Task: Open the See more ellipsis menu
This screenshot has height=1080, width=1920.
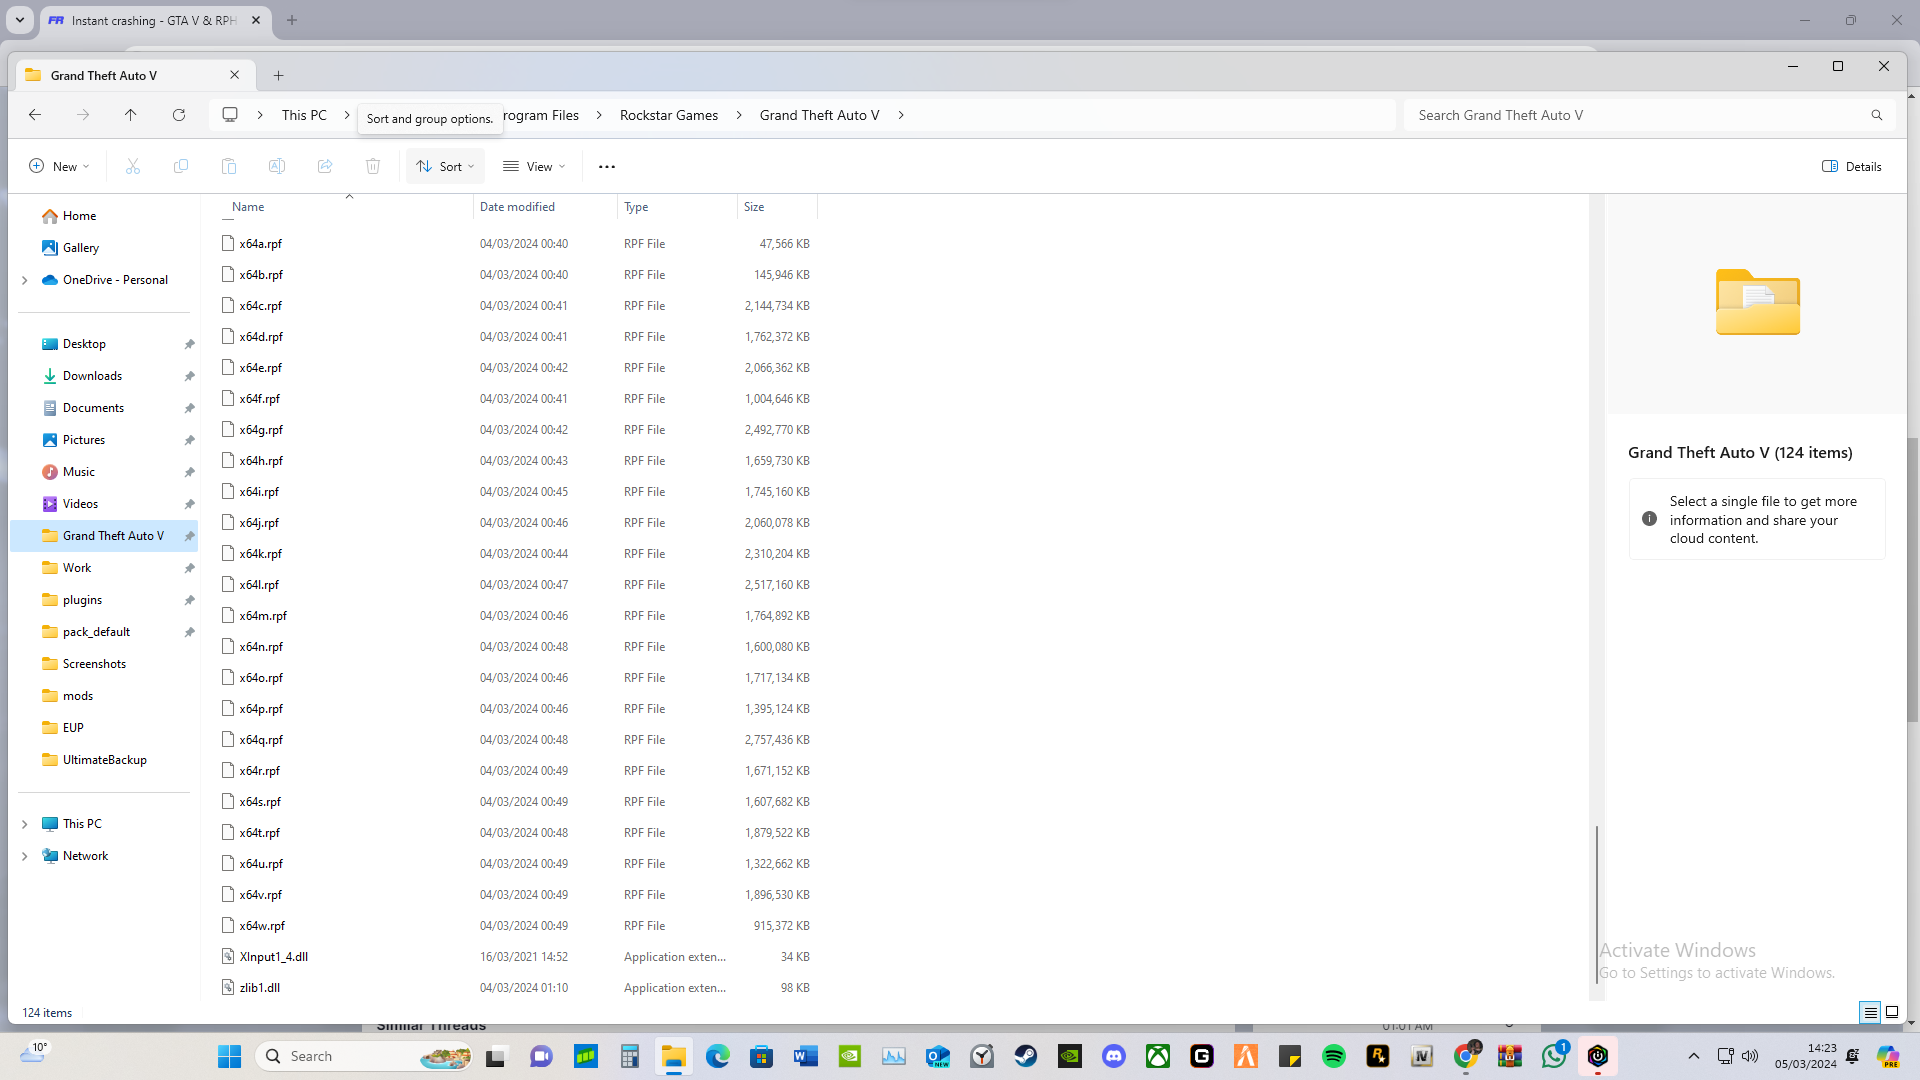Action: (x=607, y=166)
